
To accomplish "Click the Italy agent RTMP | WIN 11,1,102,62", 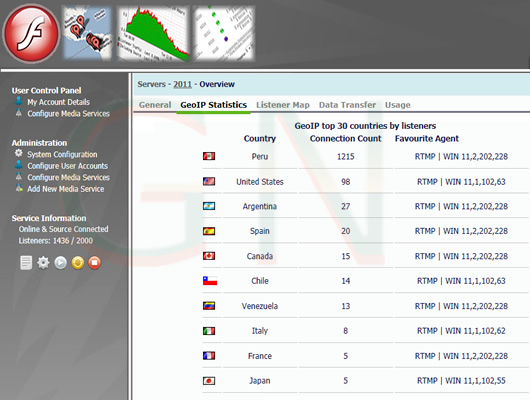I will pyautogui.click(x=461, y=331).
